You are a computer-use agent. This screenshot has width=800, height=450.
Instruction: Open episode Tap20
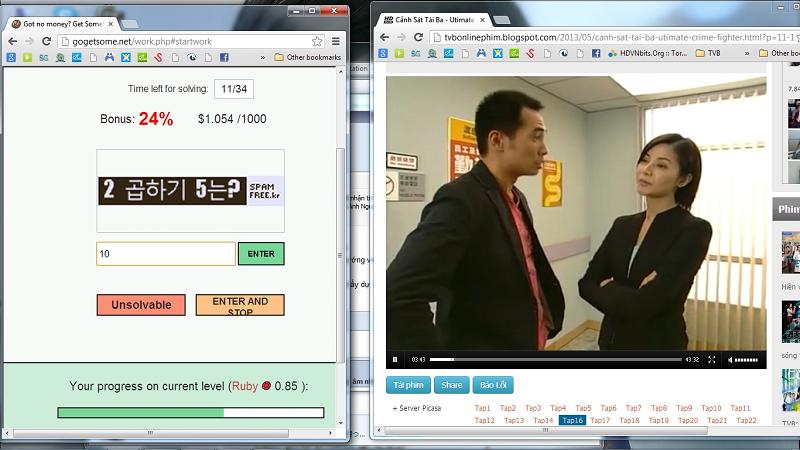(x=688, y=420)
